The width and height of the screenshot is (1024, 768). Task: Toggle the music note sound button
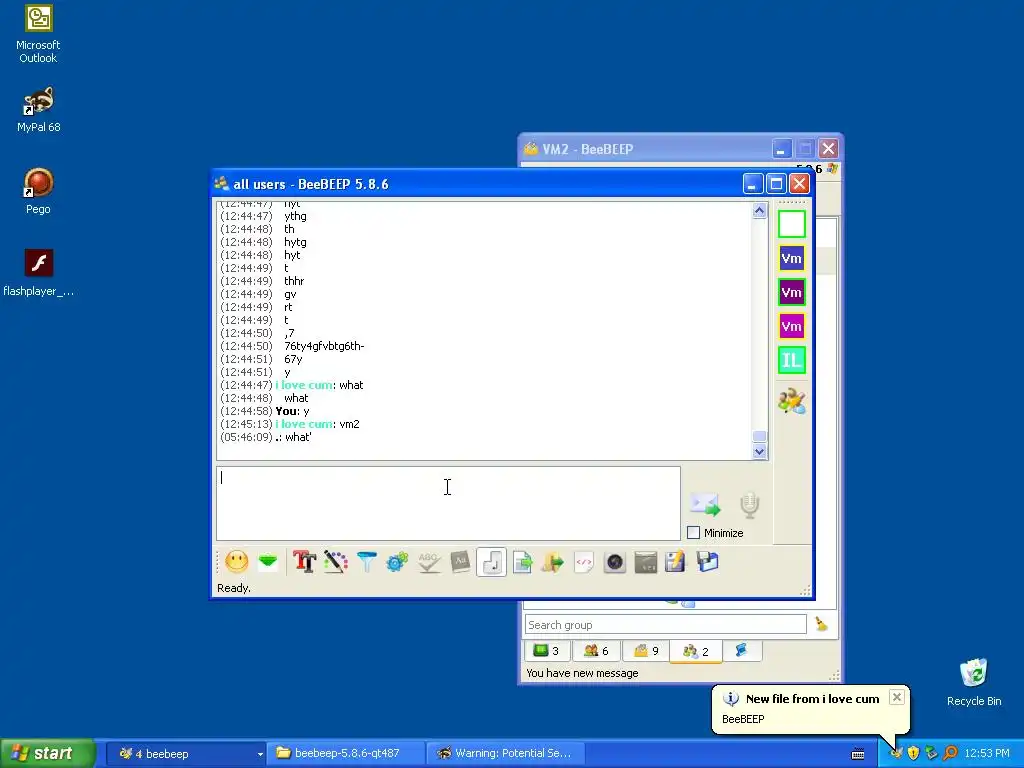(x=491, y=562)
